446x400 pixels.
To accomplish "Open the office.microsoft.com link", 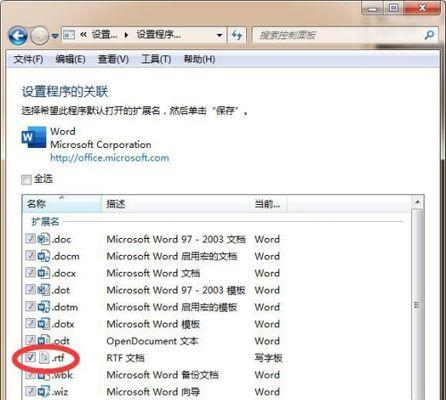I will point(110,158).
